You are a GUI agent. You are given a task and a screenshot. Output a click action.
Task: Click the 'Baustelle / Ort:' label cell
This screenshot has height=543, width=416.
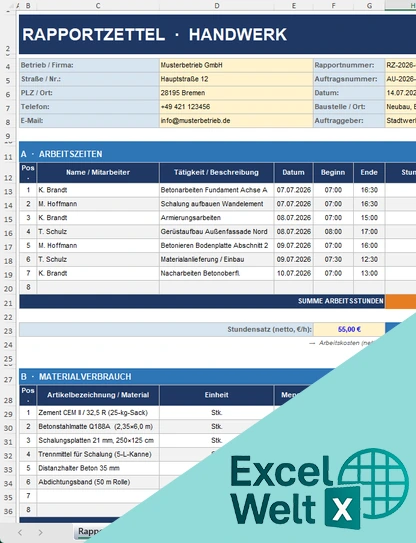tap(349, 107)
